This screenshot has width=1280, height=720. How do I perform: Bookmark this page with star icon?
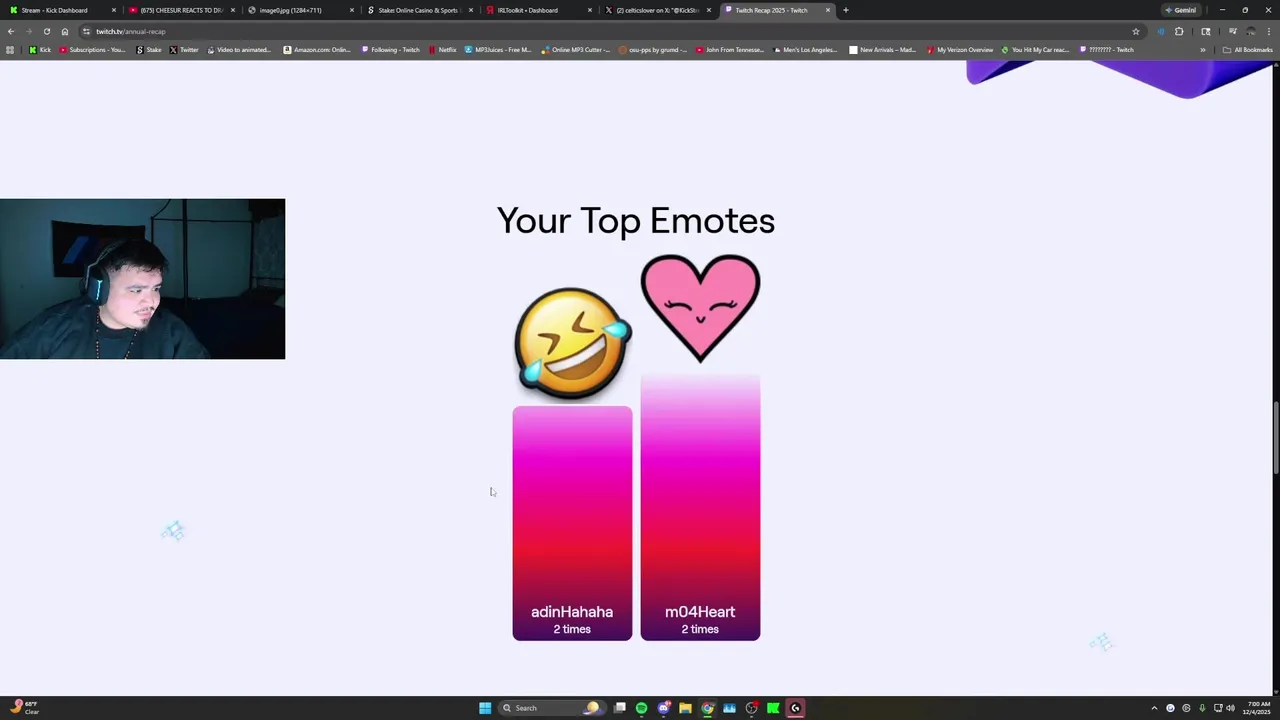point(1136,31)
